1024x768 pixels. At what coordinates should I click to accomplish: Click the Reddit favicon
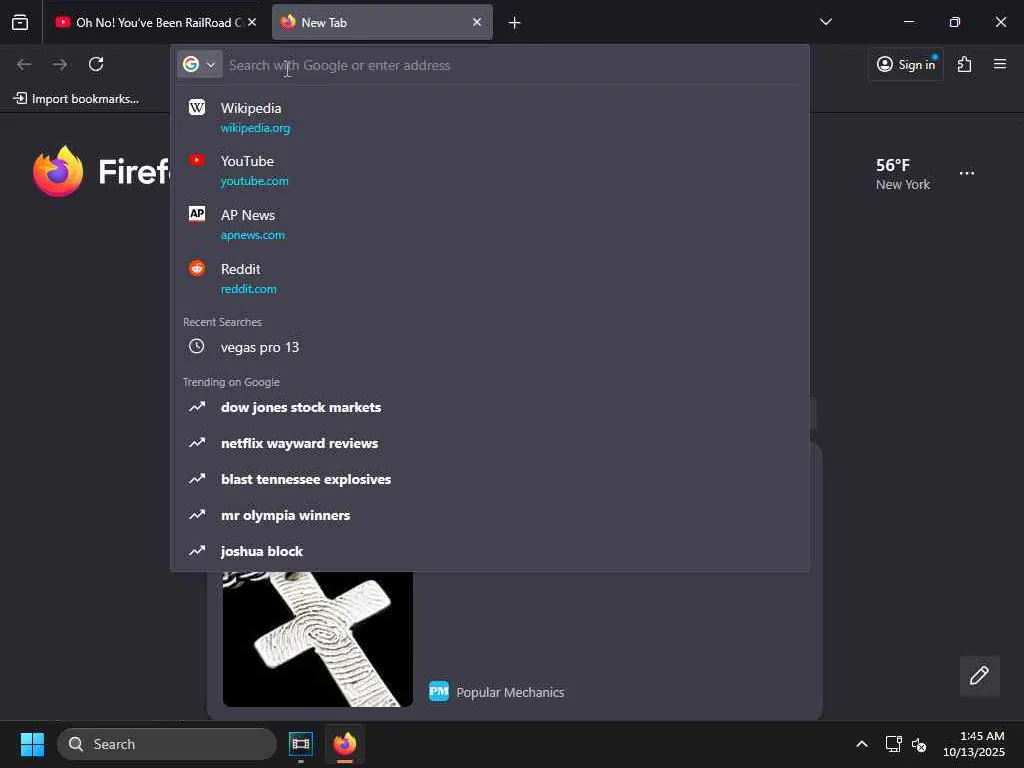pos(197,268)
